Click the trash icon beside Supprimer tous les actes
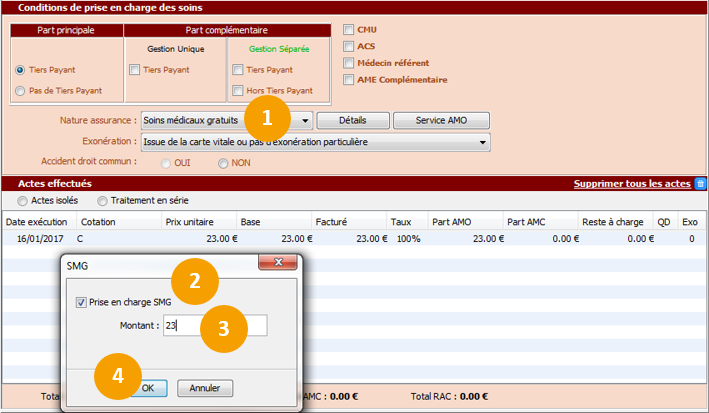Screen dimensions: 709x413 pyautogui.click(x=700, y=184)
